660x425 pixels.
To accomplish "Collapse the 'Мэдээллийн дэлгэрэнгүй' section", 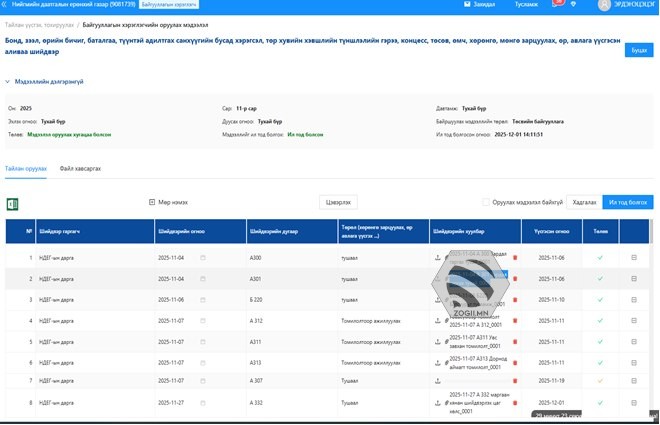I will (8, 82).
